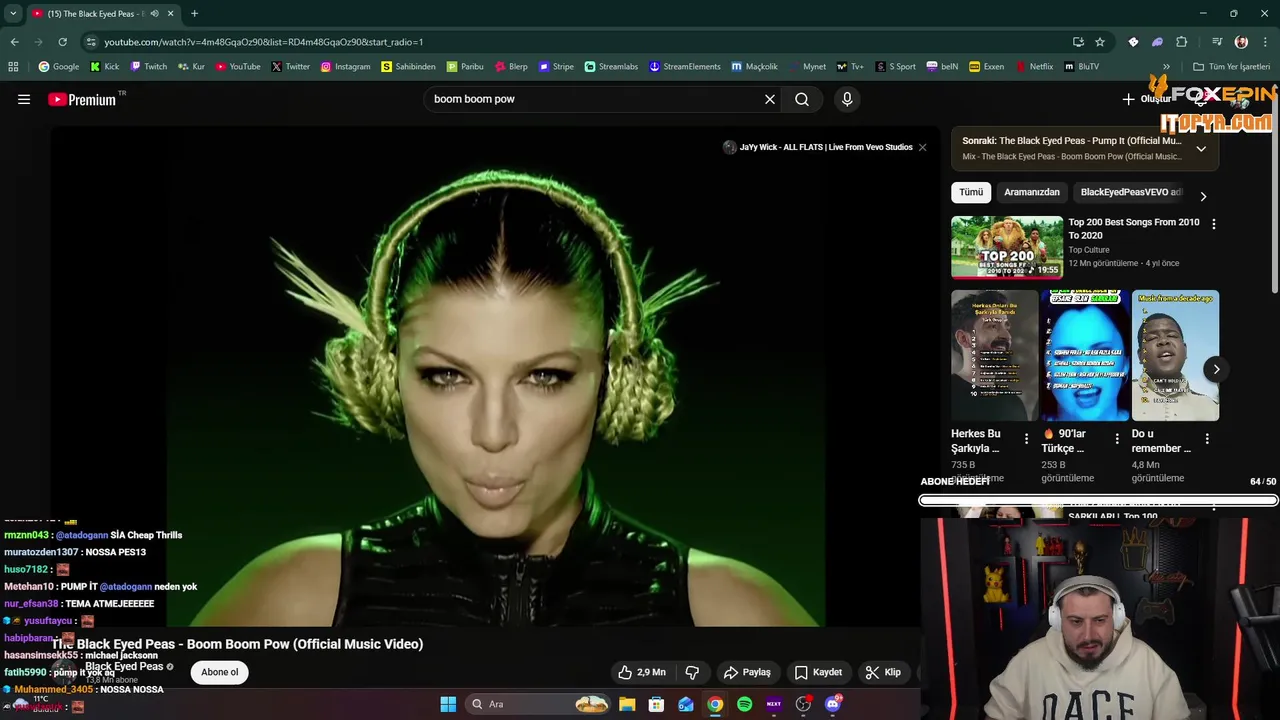Open the Windows Start menu
The width and height of the screenshot is (1280, 720).
tap(448, 704)
